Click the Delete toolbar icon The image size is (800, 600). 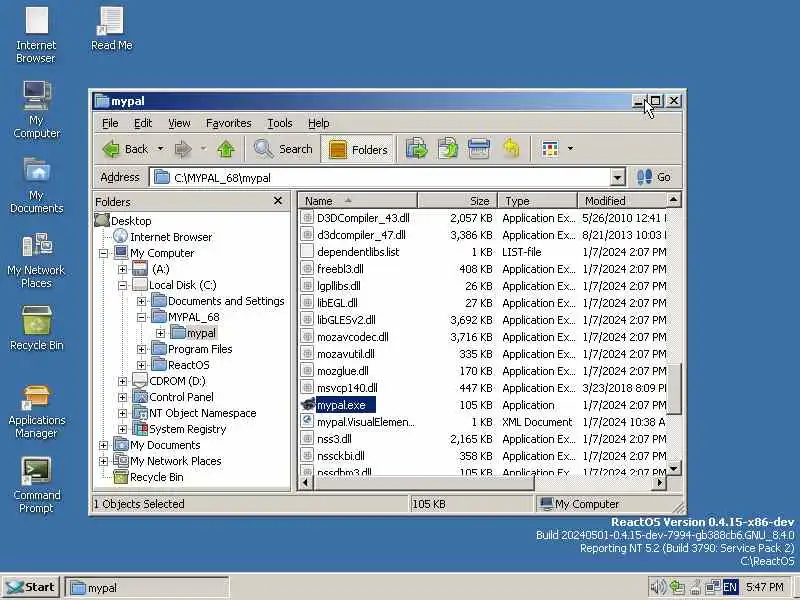(x=479, y=149)
